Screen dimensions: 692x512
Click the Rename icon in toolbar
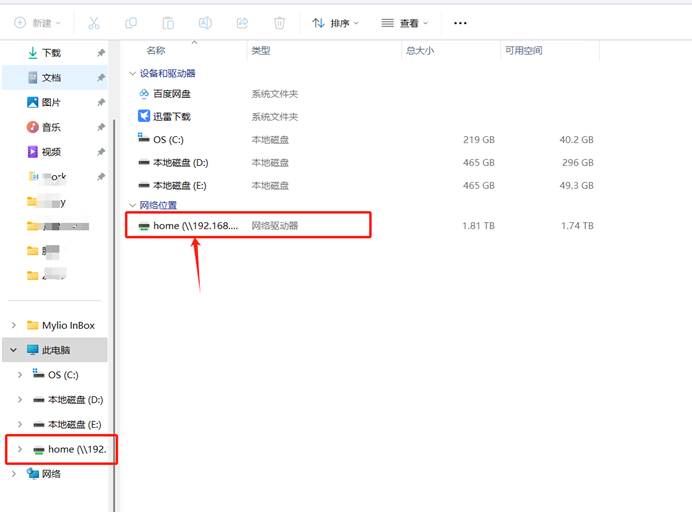[205, 23]
